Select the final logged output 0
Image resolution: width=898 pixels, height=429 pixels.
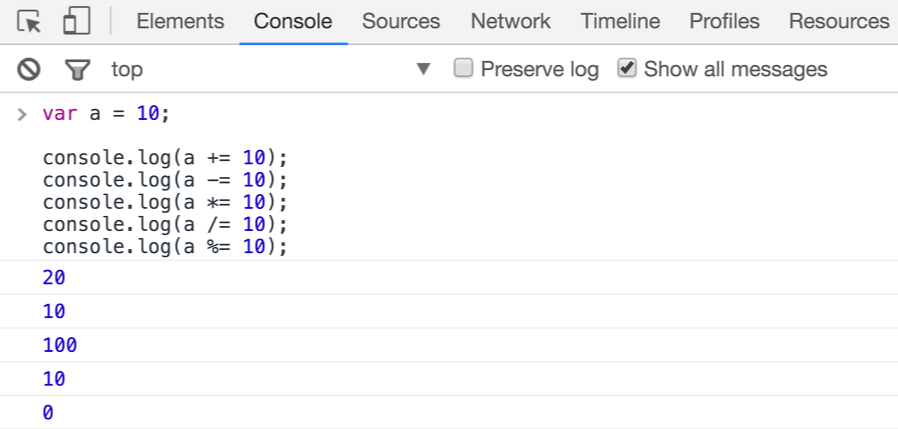click(x=48, y=412)
